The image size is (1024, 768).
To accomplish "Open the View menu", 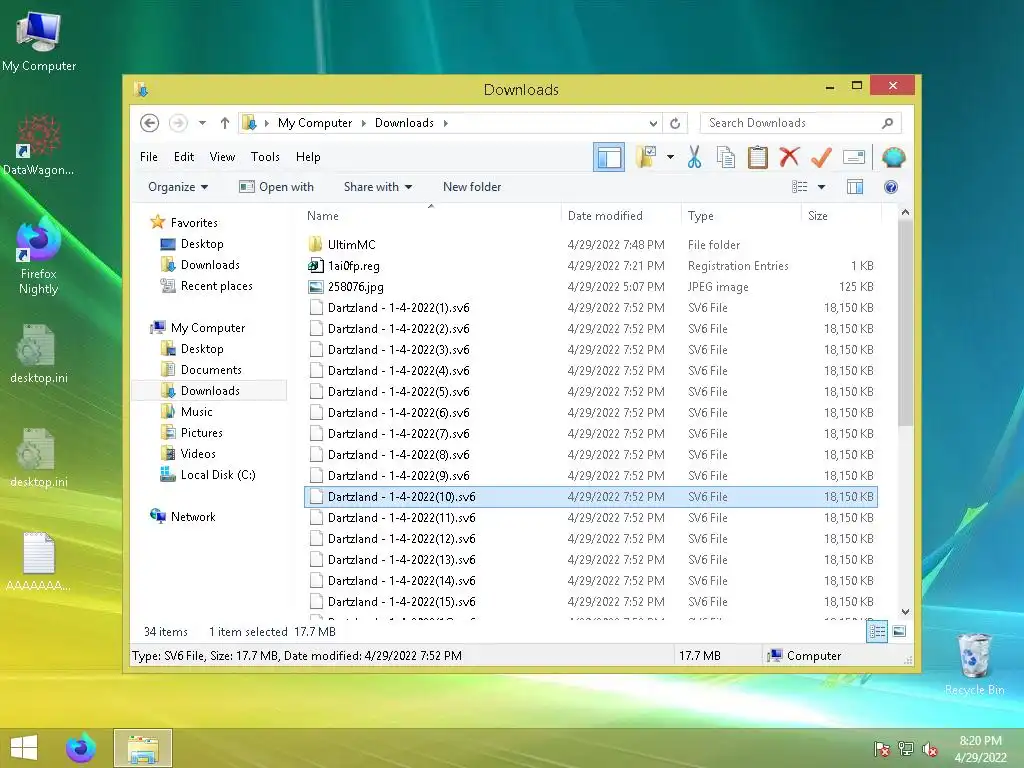I will click(x=222, y=157).
